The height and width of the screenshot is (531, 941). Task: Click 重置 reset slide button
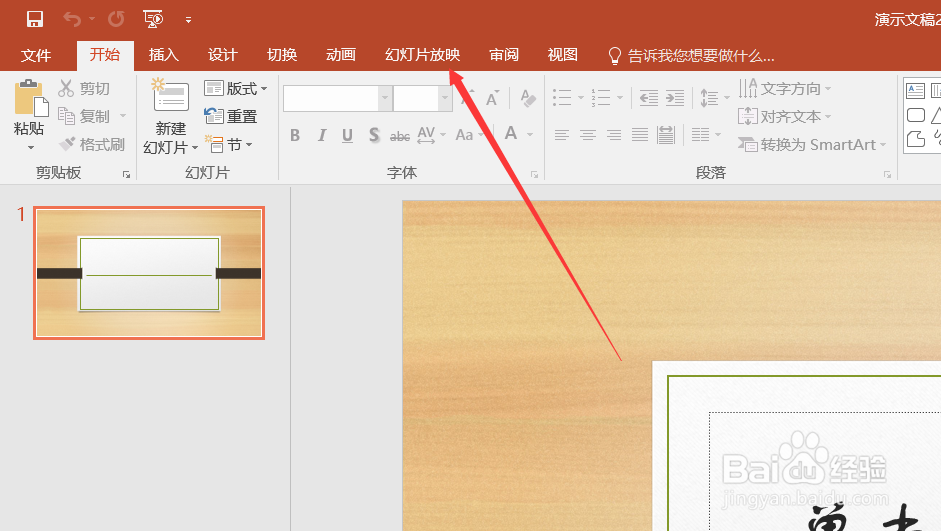tap(230, 116)
